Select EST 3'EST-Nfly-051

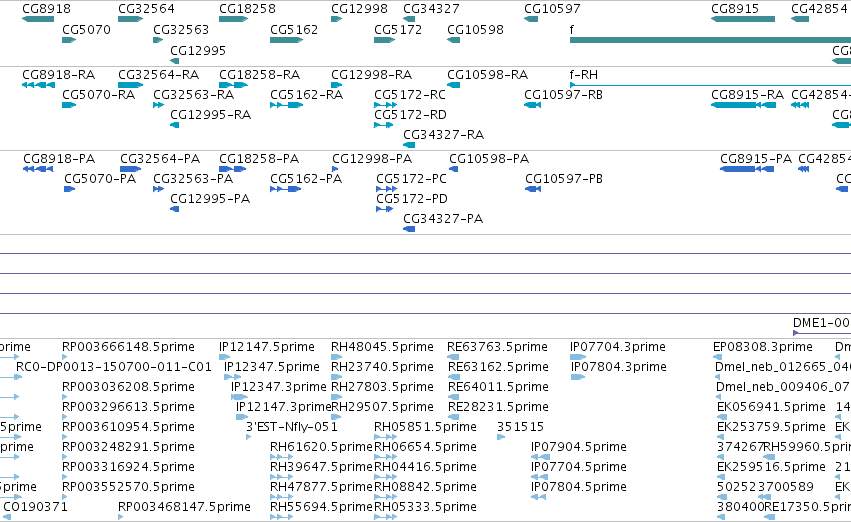point(291,427)
